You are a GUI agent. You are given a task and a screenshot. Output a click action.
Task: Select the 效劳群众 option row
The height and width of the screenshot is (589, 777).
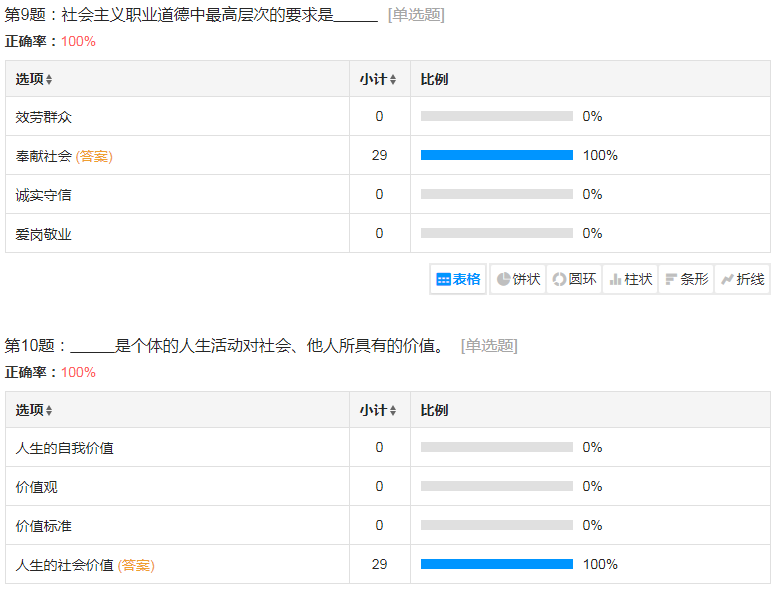(44, 117)
